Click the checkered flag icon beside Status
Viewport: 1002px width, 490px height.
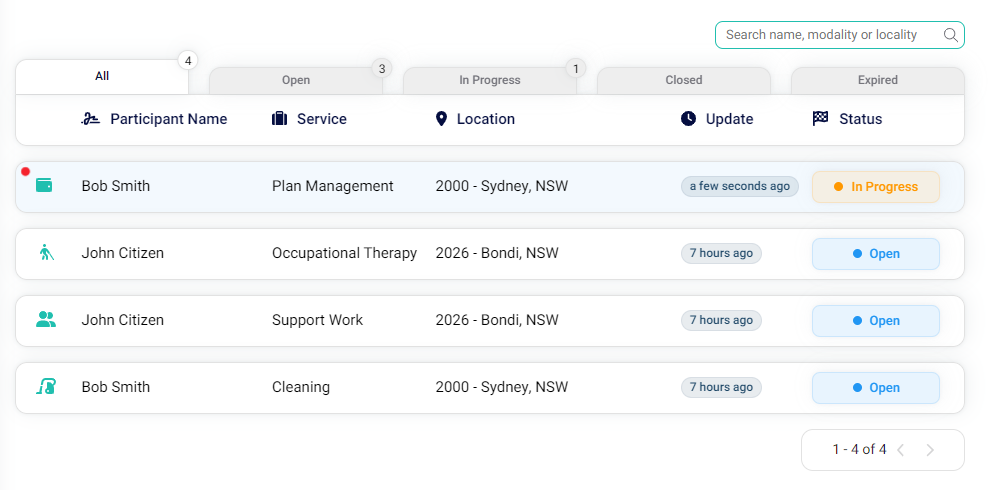pyautogui.click(x=821, y=118)
